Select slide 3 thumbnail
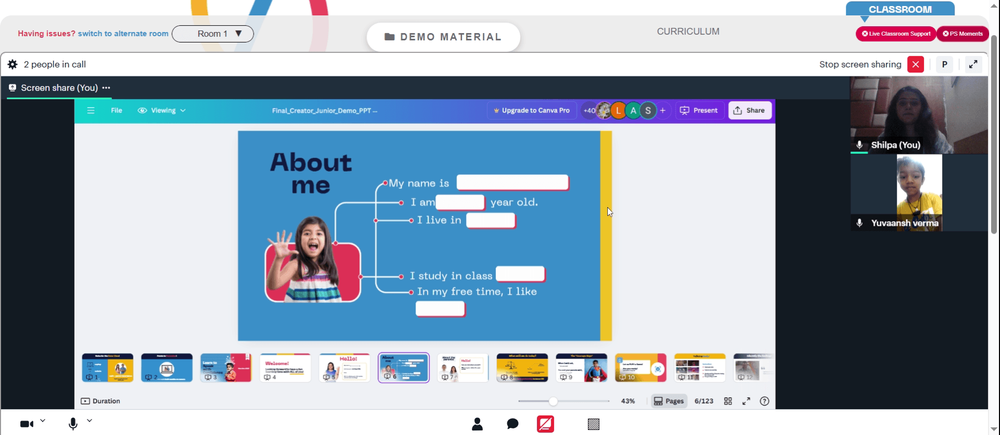This screenshot has height=435, width=1000. (x=226, y=368)
